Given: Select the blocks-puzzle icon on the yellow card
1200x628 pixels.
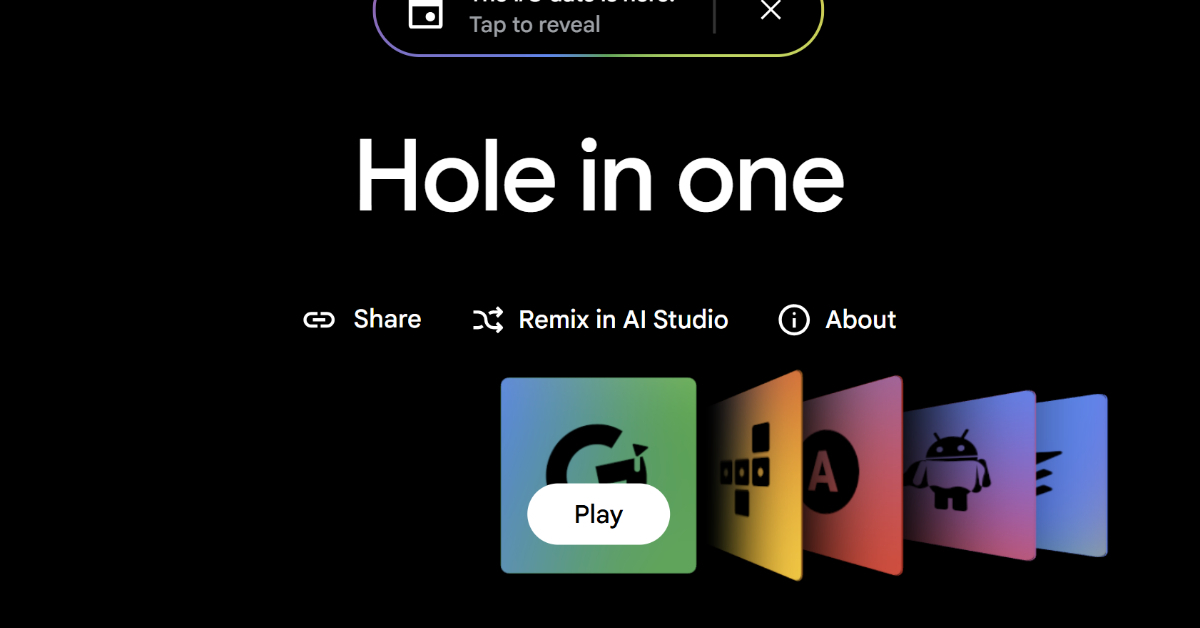Looking at the screenshot, I should [x=746, y=469].
